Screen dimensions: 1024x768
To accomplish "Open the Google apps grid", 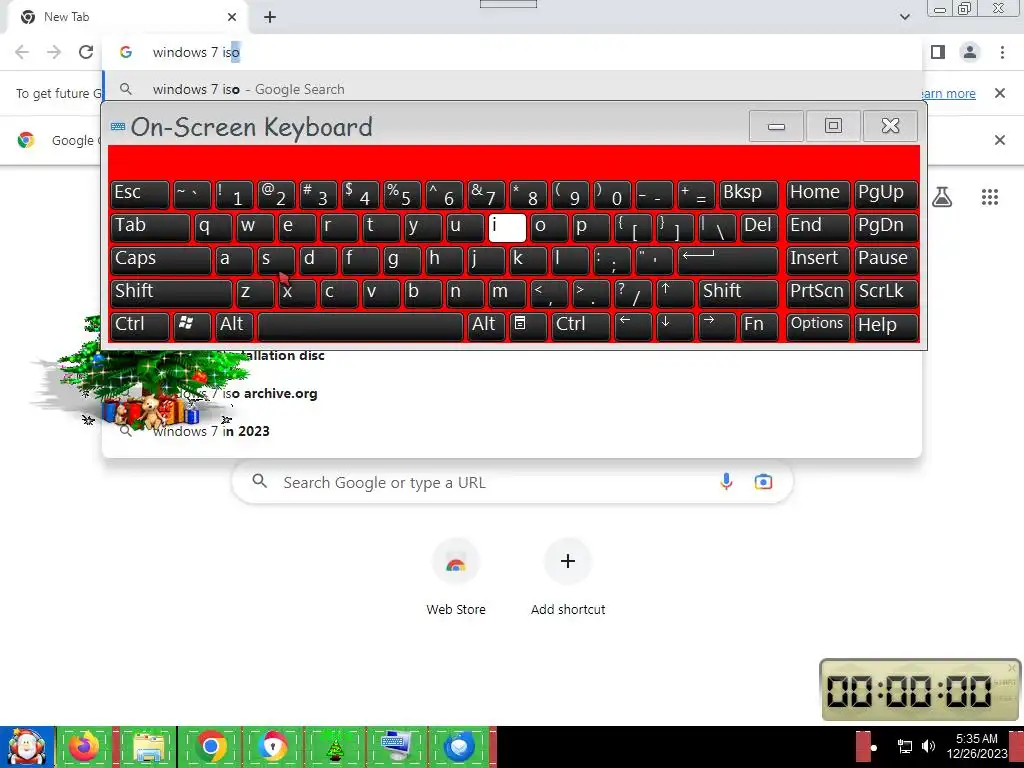I will [990, 197].
